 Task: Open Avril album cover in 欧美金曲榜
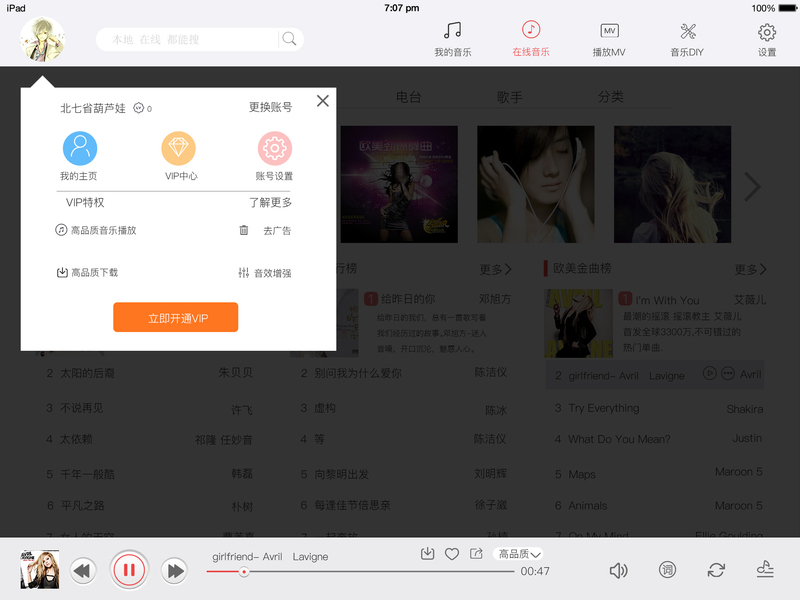point(579,323)
